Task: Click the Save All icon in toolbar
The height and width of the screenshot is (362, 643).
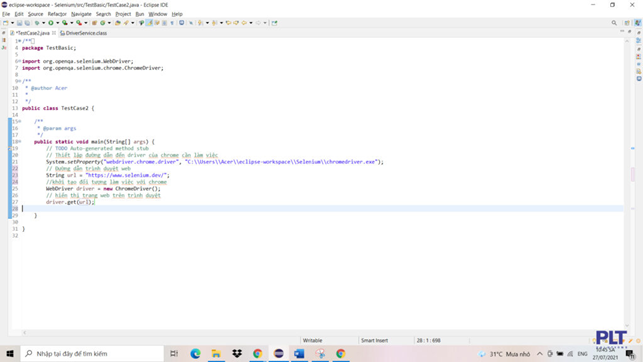Action: [27, 23]
